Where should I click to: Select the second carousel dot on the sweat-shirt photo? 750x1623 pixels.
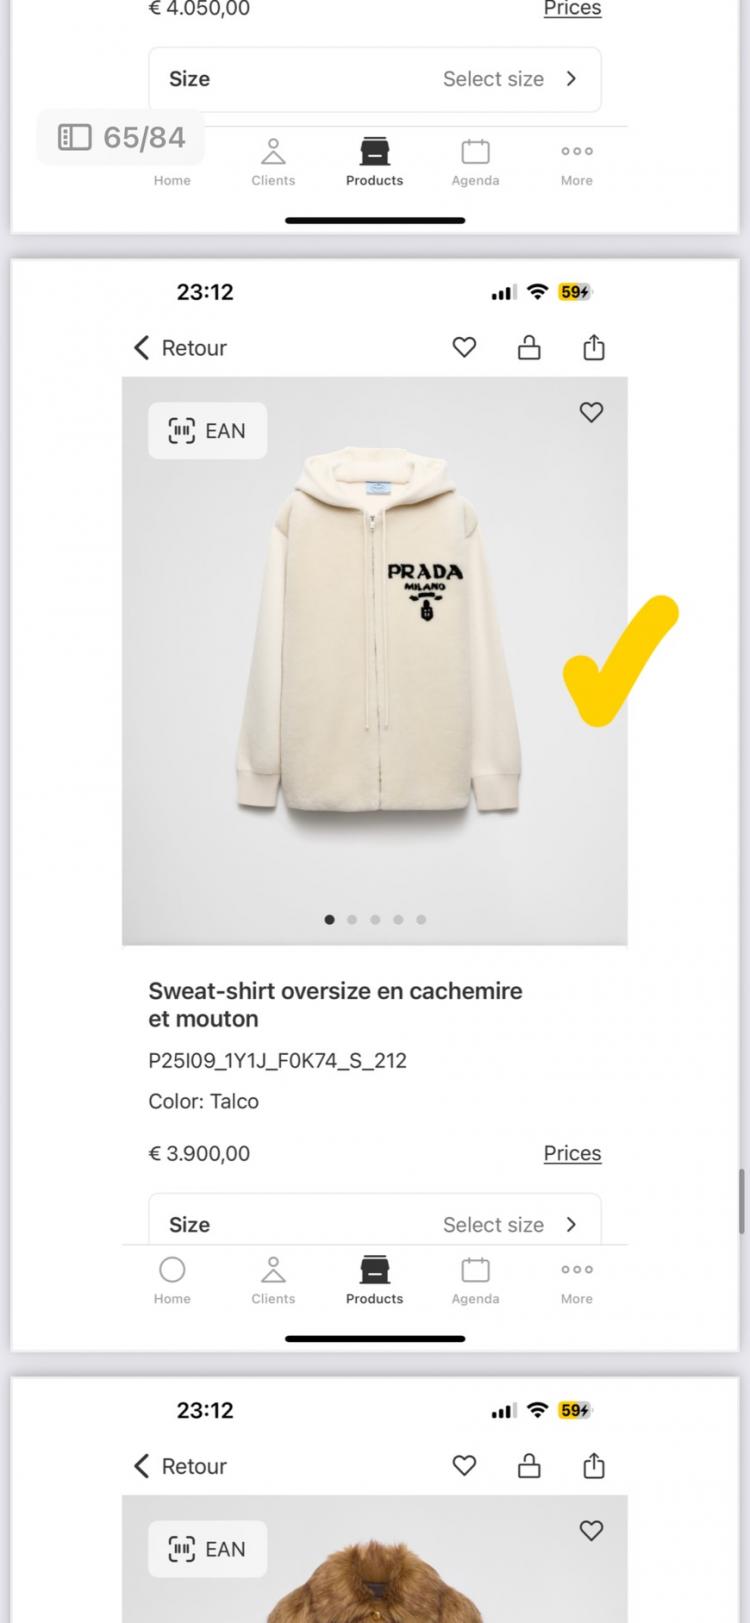(x=352, y=920)
